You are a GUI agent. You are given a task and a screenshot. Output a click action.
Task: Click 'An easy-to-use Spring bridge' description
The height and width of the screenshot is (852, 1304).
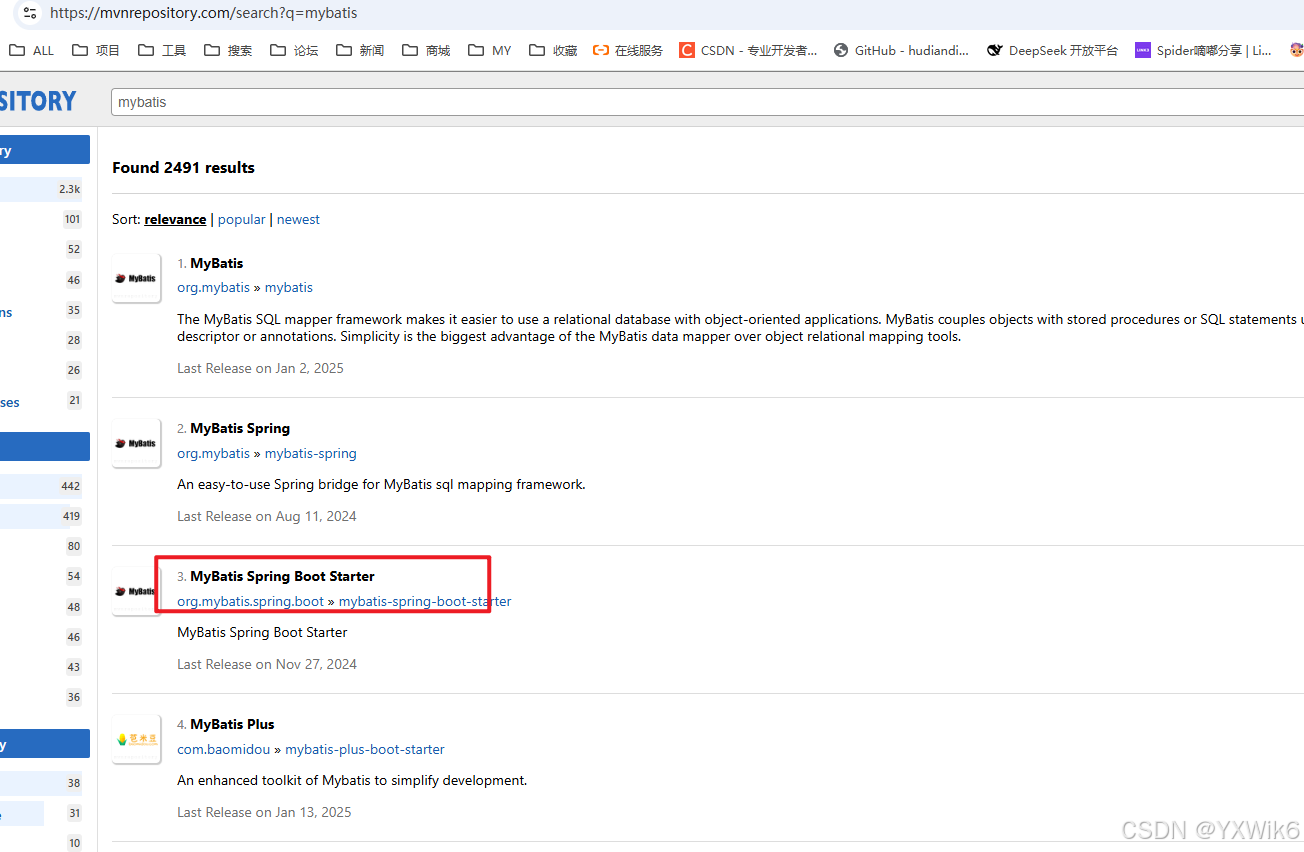(381, 484)
